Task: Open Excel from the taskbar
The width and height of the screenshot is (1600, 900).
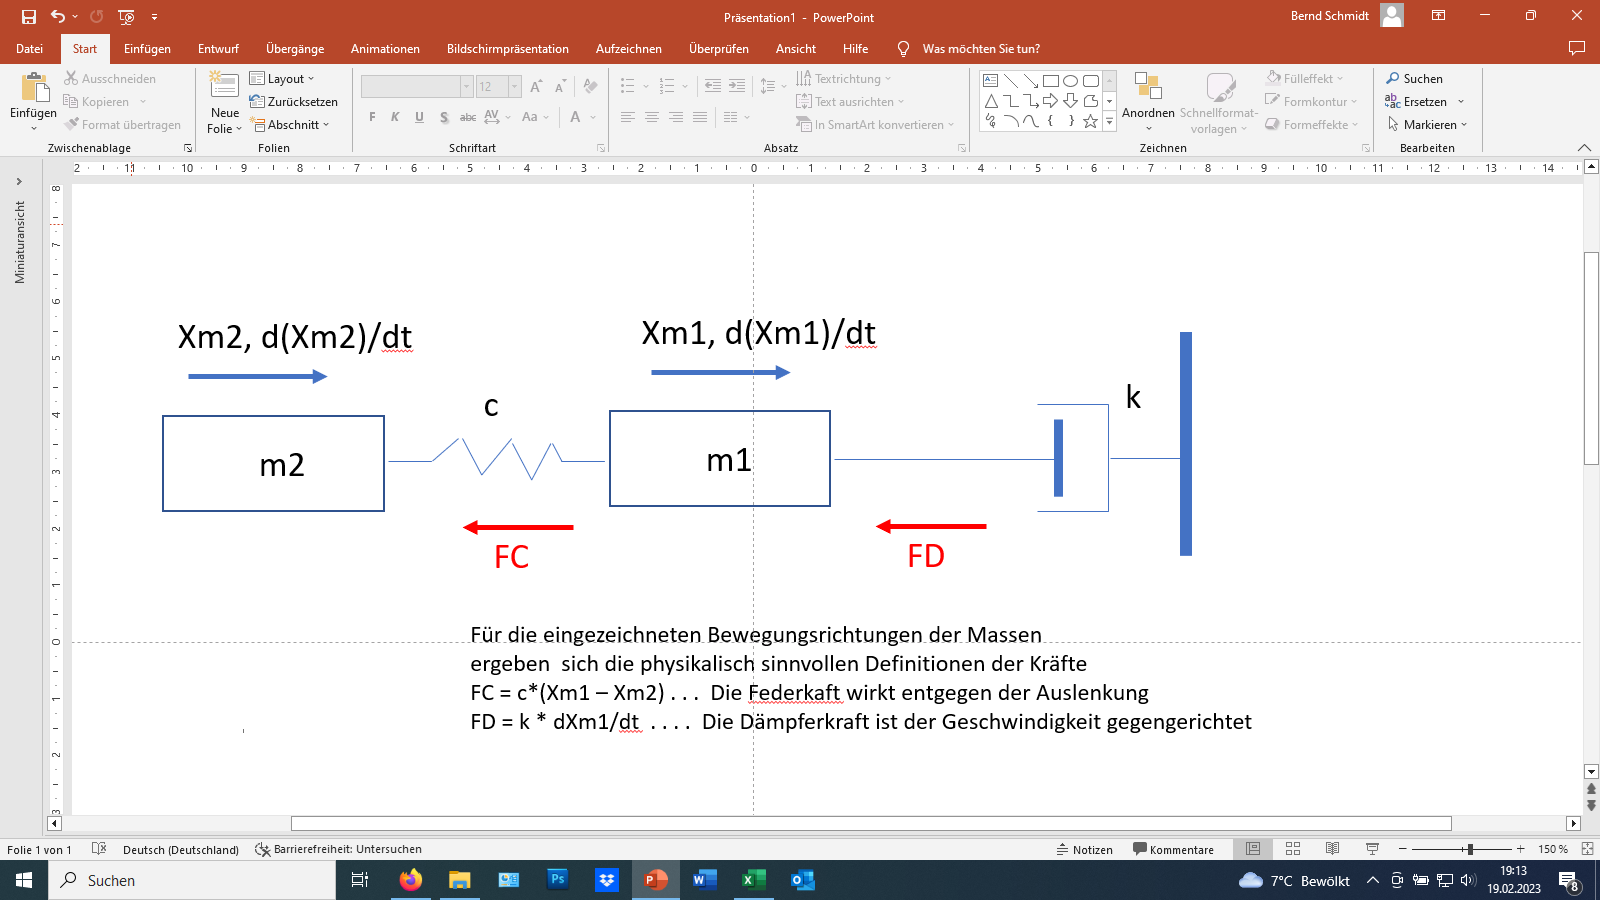Action: (752, 880)
